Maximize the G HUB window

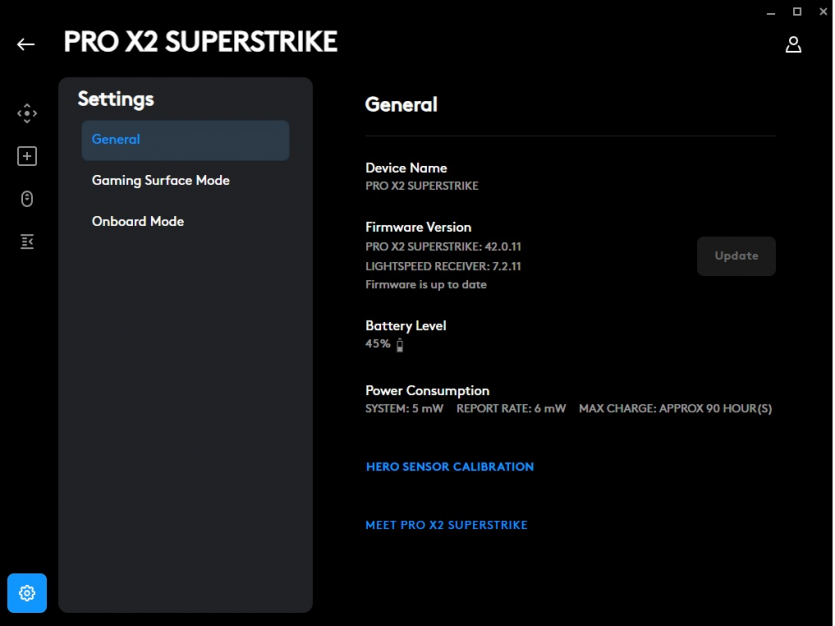tap(797, 11)
